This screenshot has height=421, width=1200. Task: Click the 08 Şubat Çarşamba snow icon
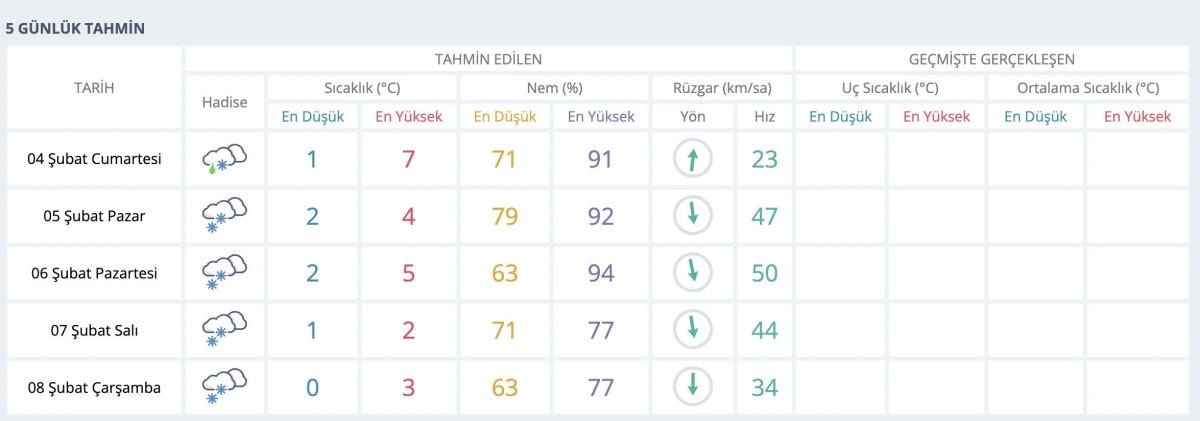tap(224, 386)
